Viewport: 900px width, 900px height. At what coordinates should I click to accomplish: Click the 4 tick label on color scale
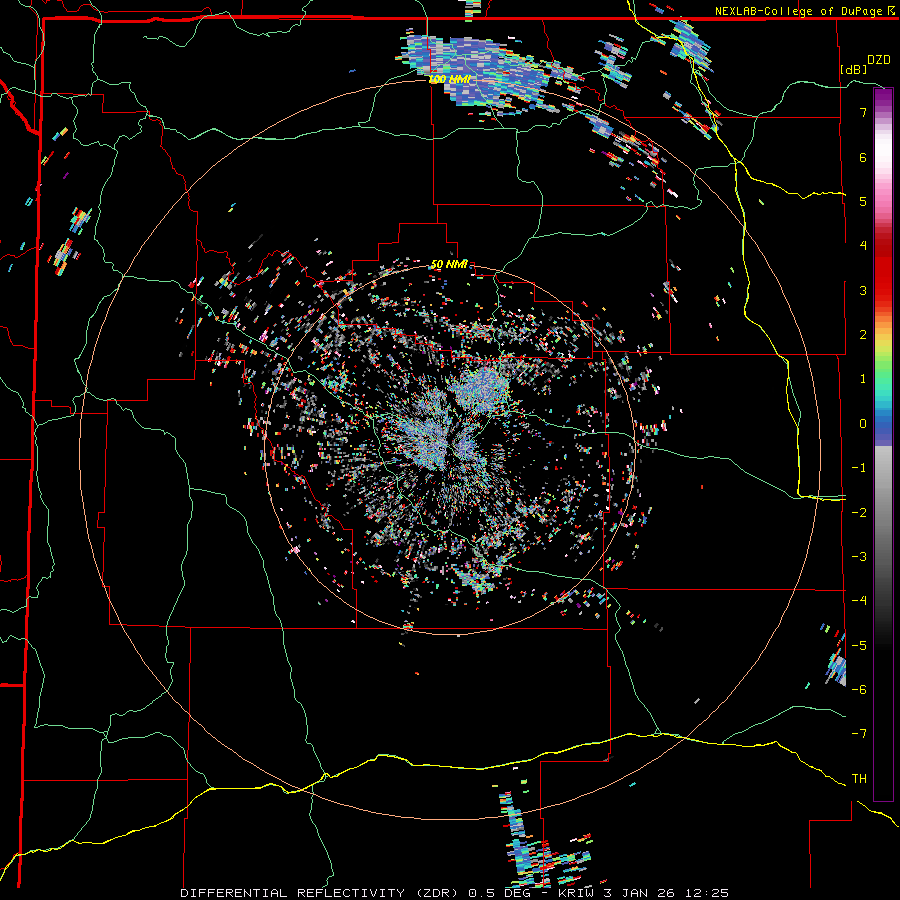(863, 246)
